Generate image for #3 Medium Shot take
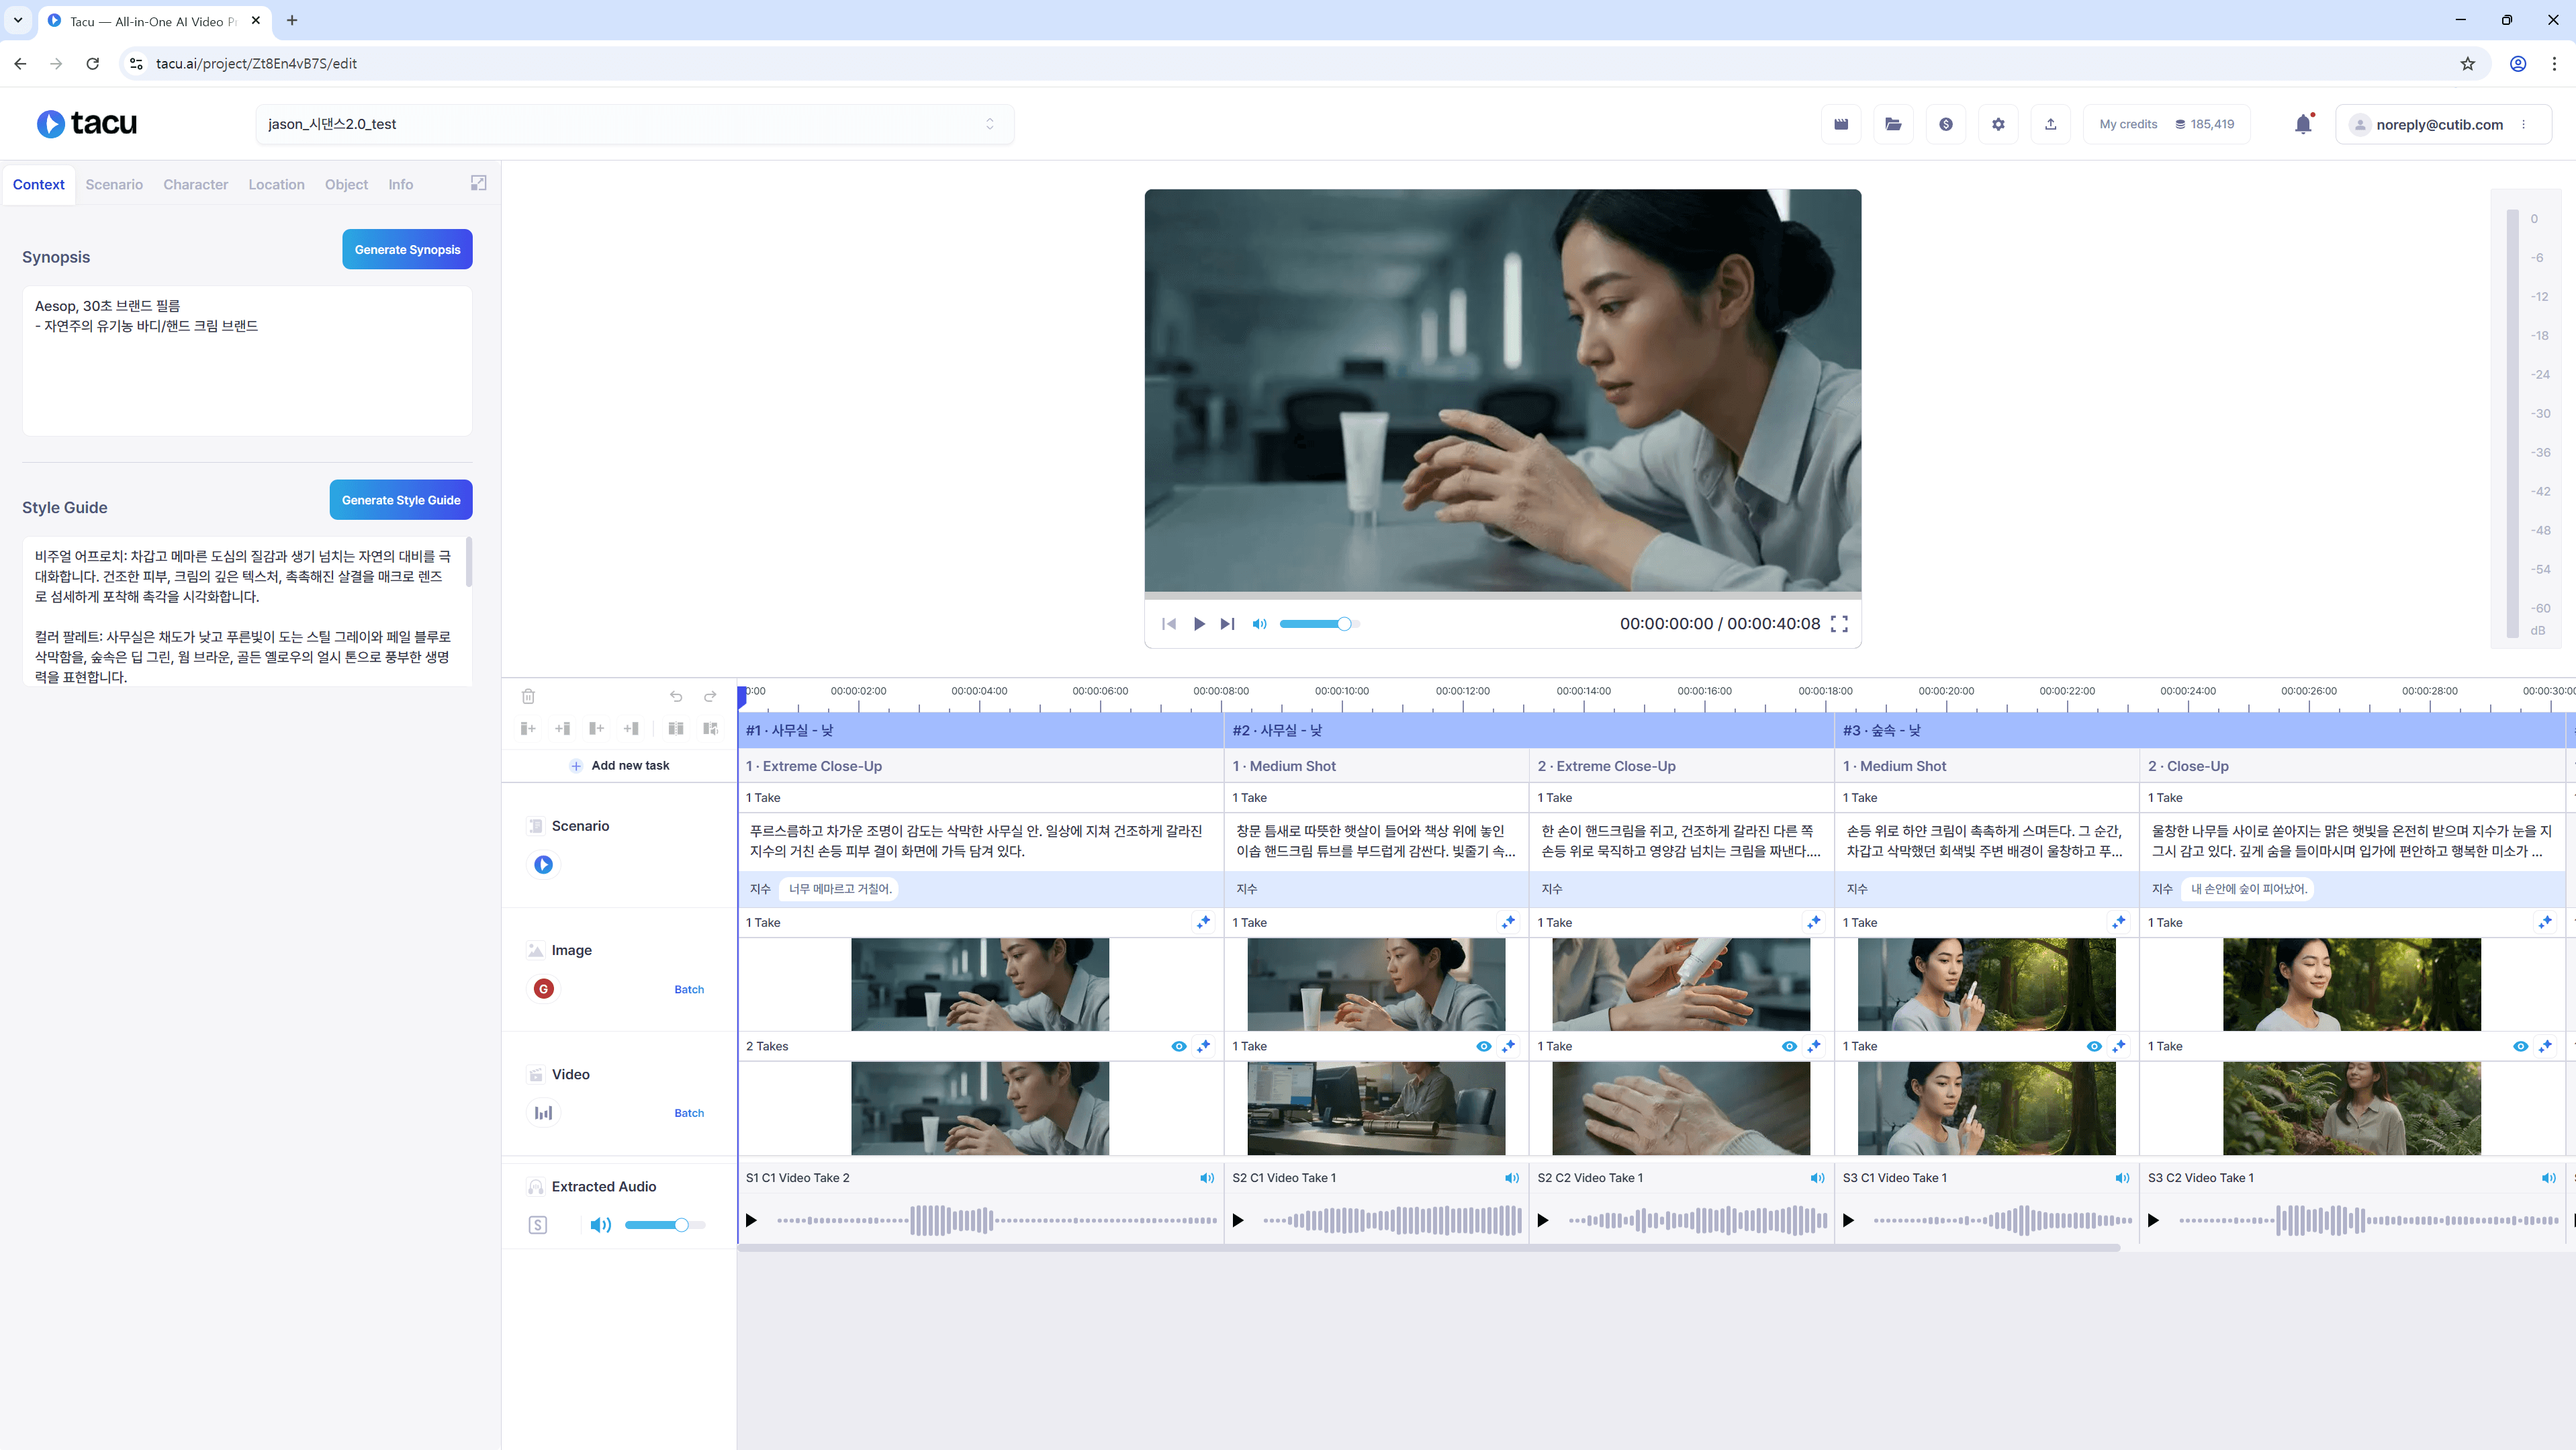Screen dimensions: 2576x1450 pyautogui.click(x=2118, y=922)
